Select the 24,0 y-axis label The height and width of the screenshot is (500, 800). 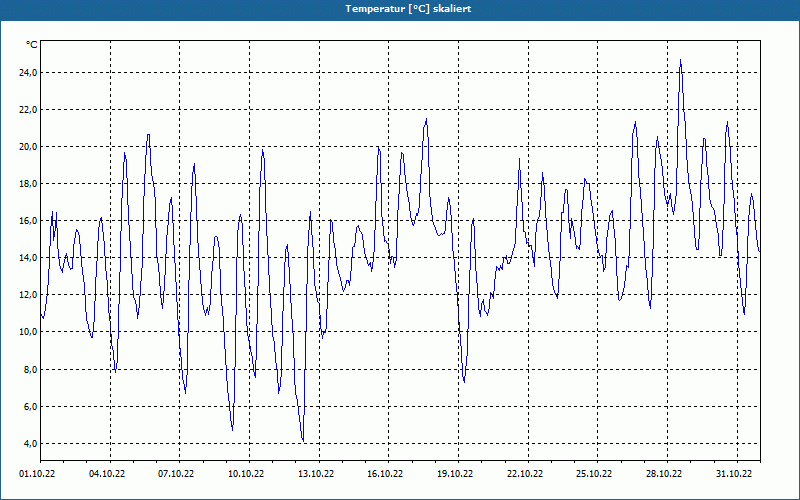(x=28, y=72)
